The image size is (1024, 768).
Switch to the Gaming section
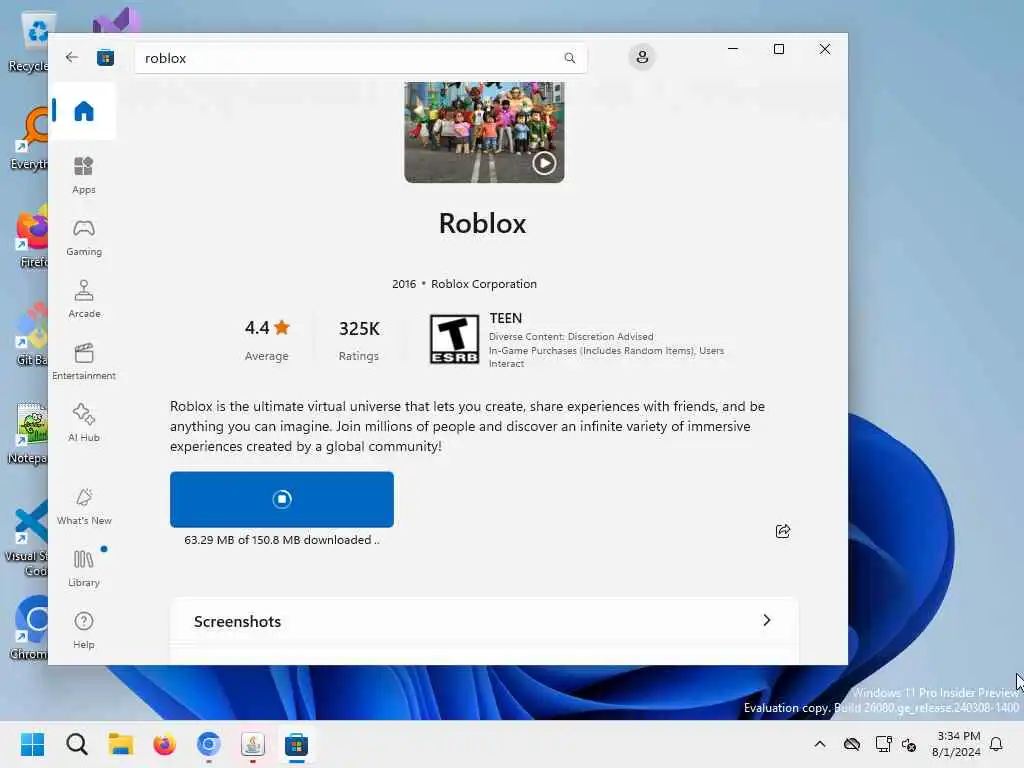[84, 238]
